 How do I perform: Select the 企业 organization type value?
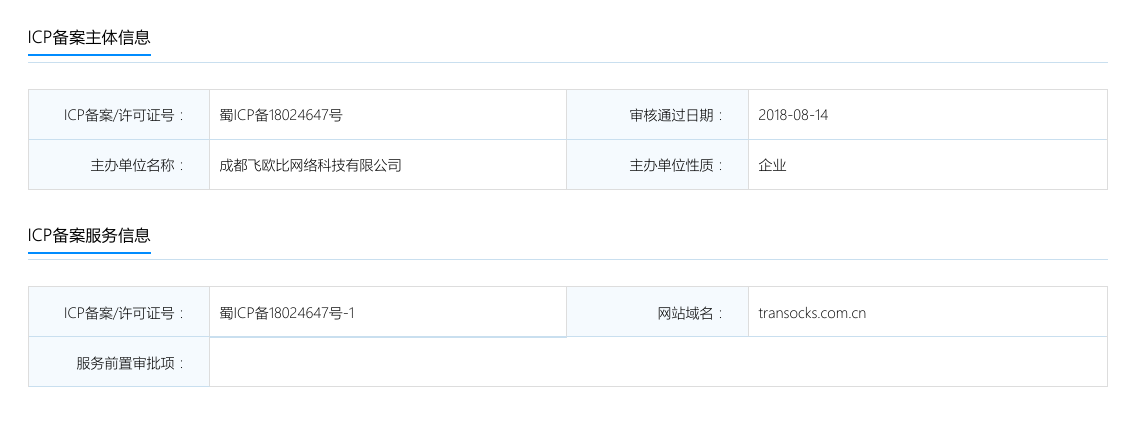coord(772,165)
